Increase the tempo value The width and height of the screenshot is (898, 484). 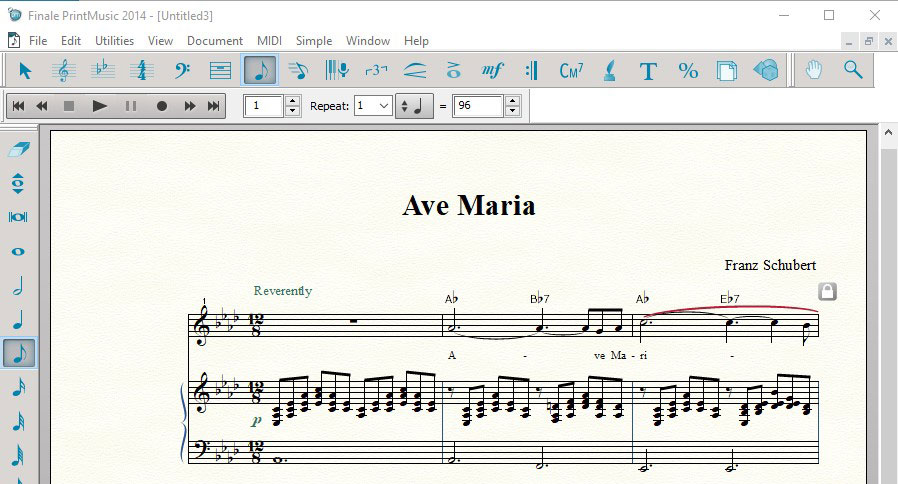click(x=513, y=101)
